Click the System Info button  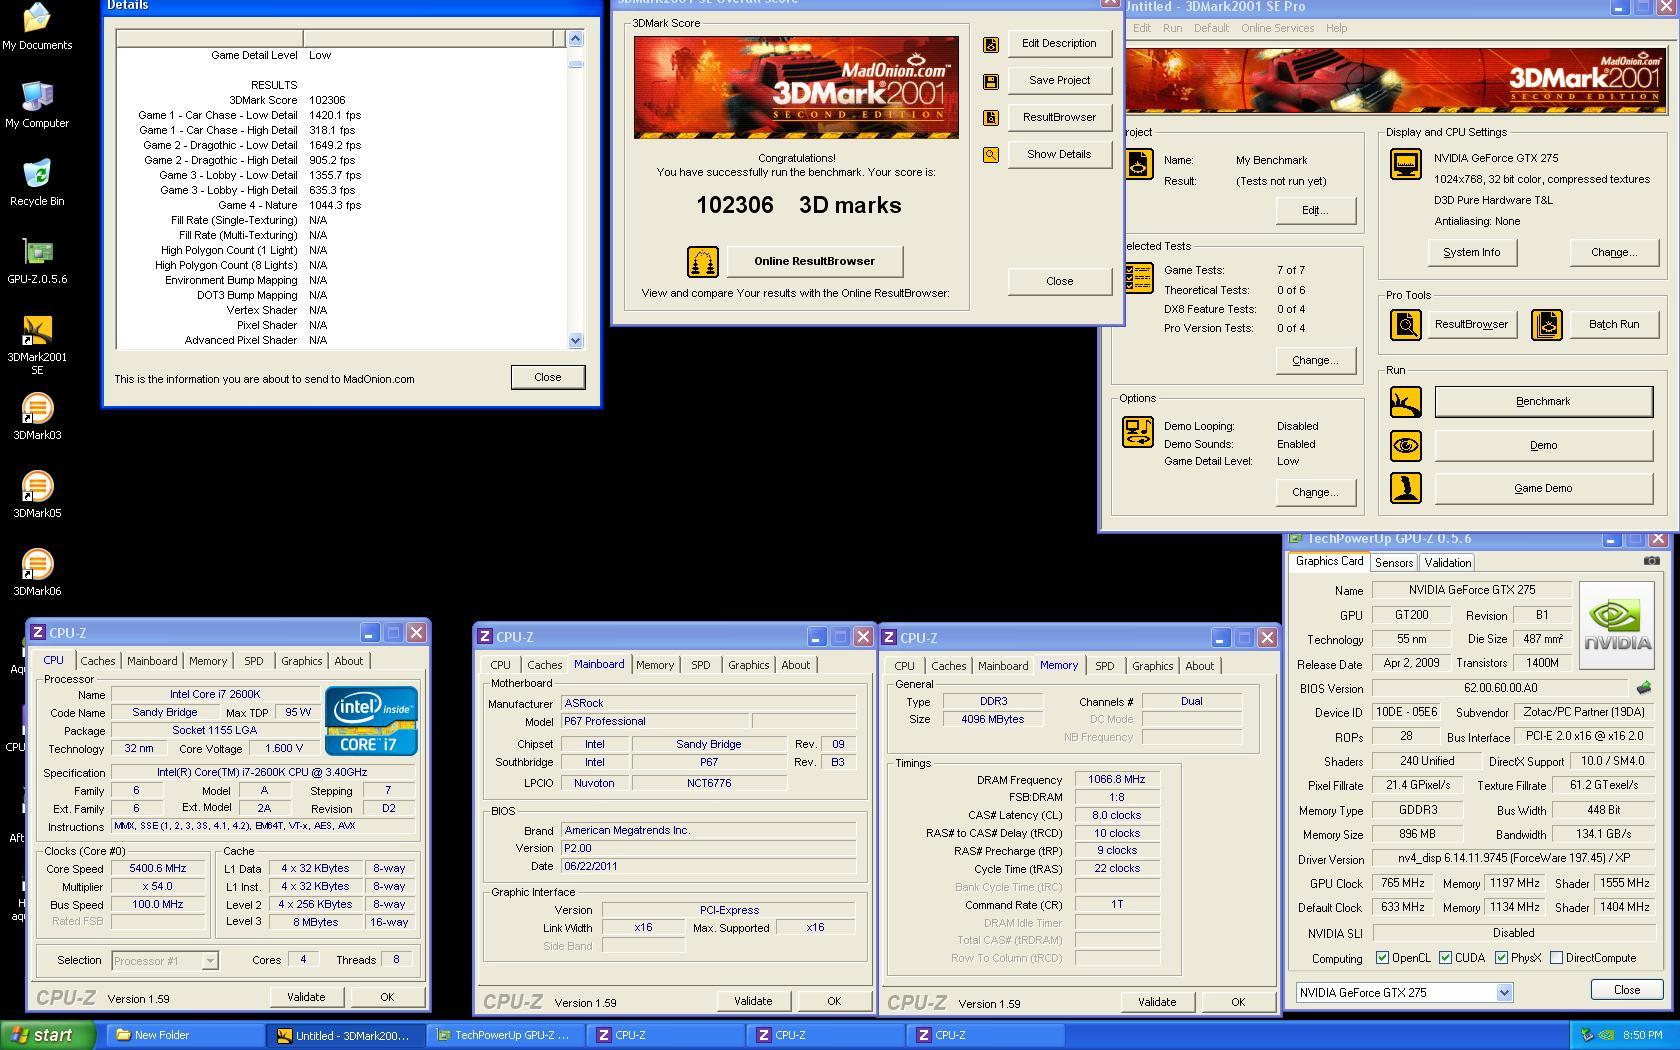[1471, 253]
